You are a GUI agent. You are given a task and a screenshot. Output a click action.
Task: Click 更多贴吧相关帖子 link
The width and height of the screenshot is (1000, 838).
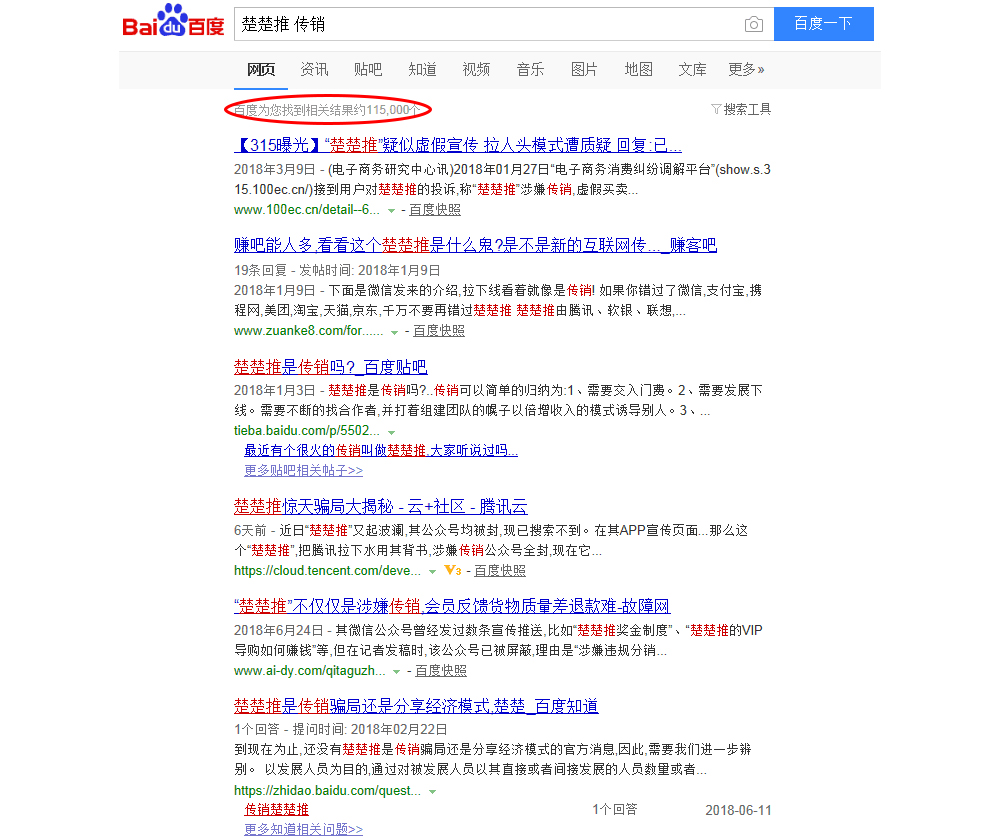303,470
